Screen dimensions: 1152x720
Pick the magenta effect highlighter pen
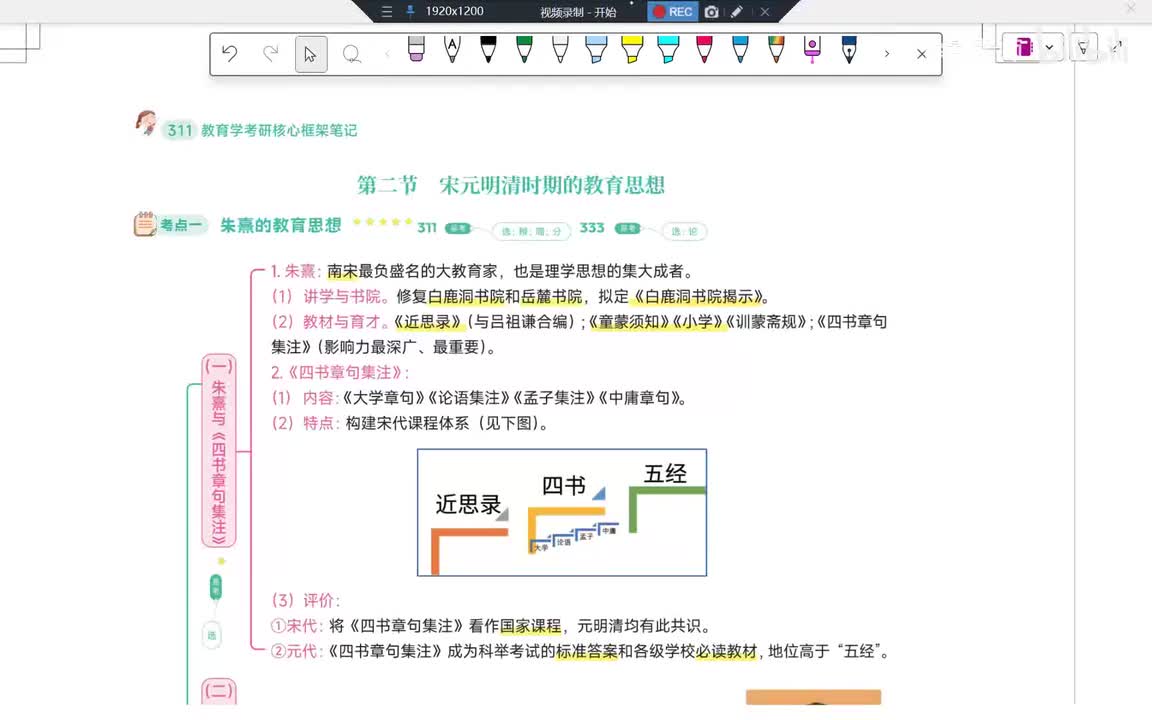(812, 49)
